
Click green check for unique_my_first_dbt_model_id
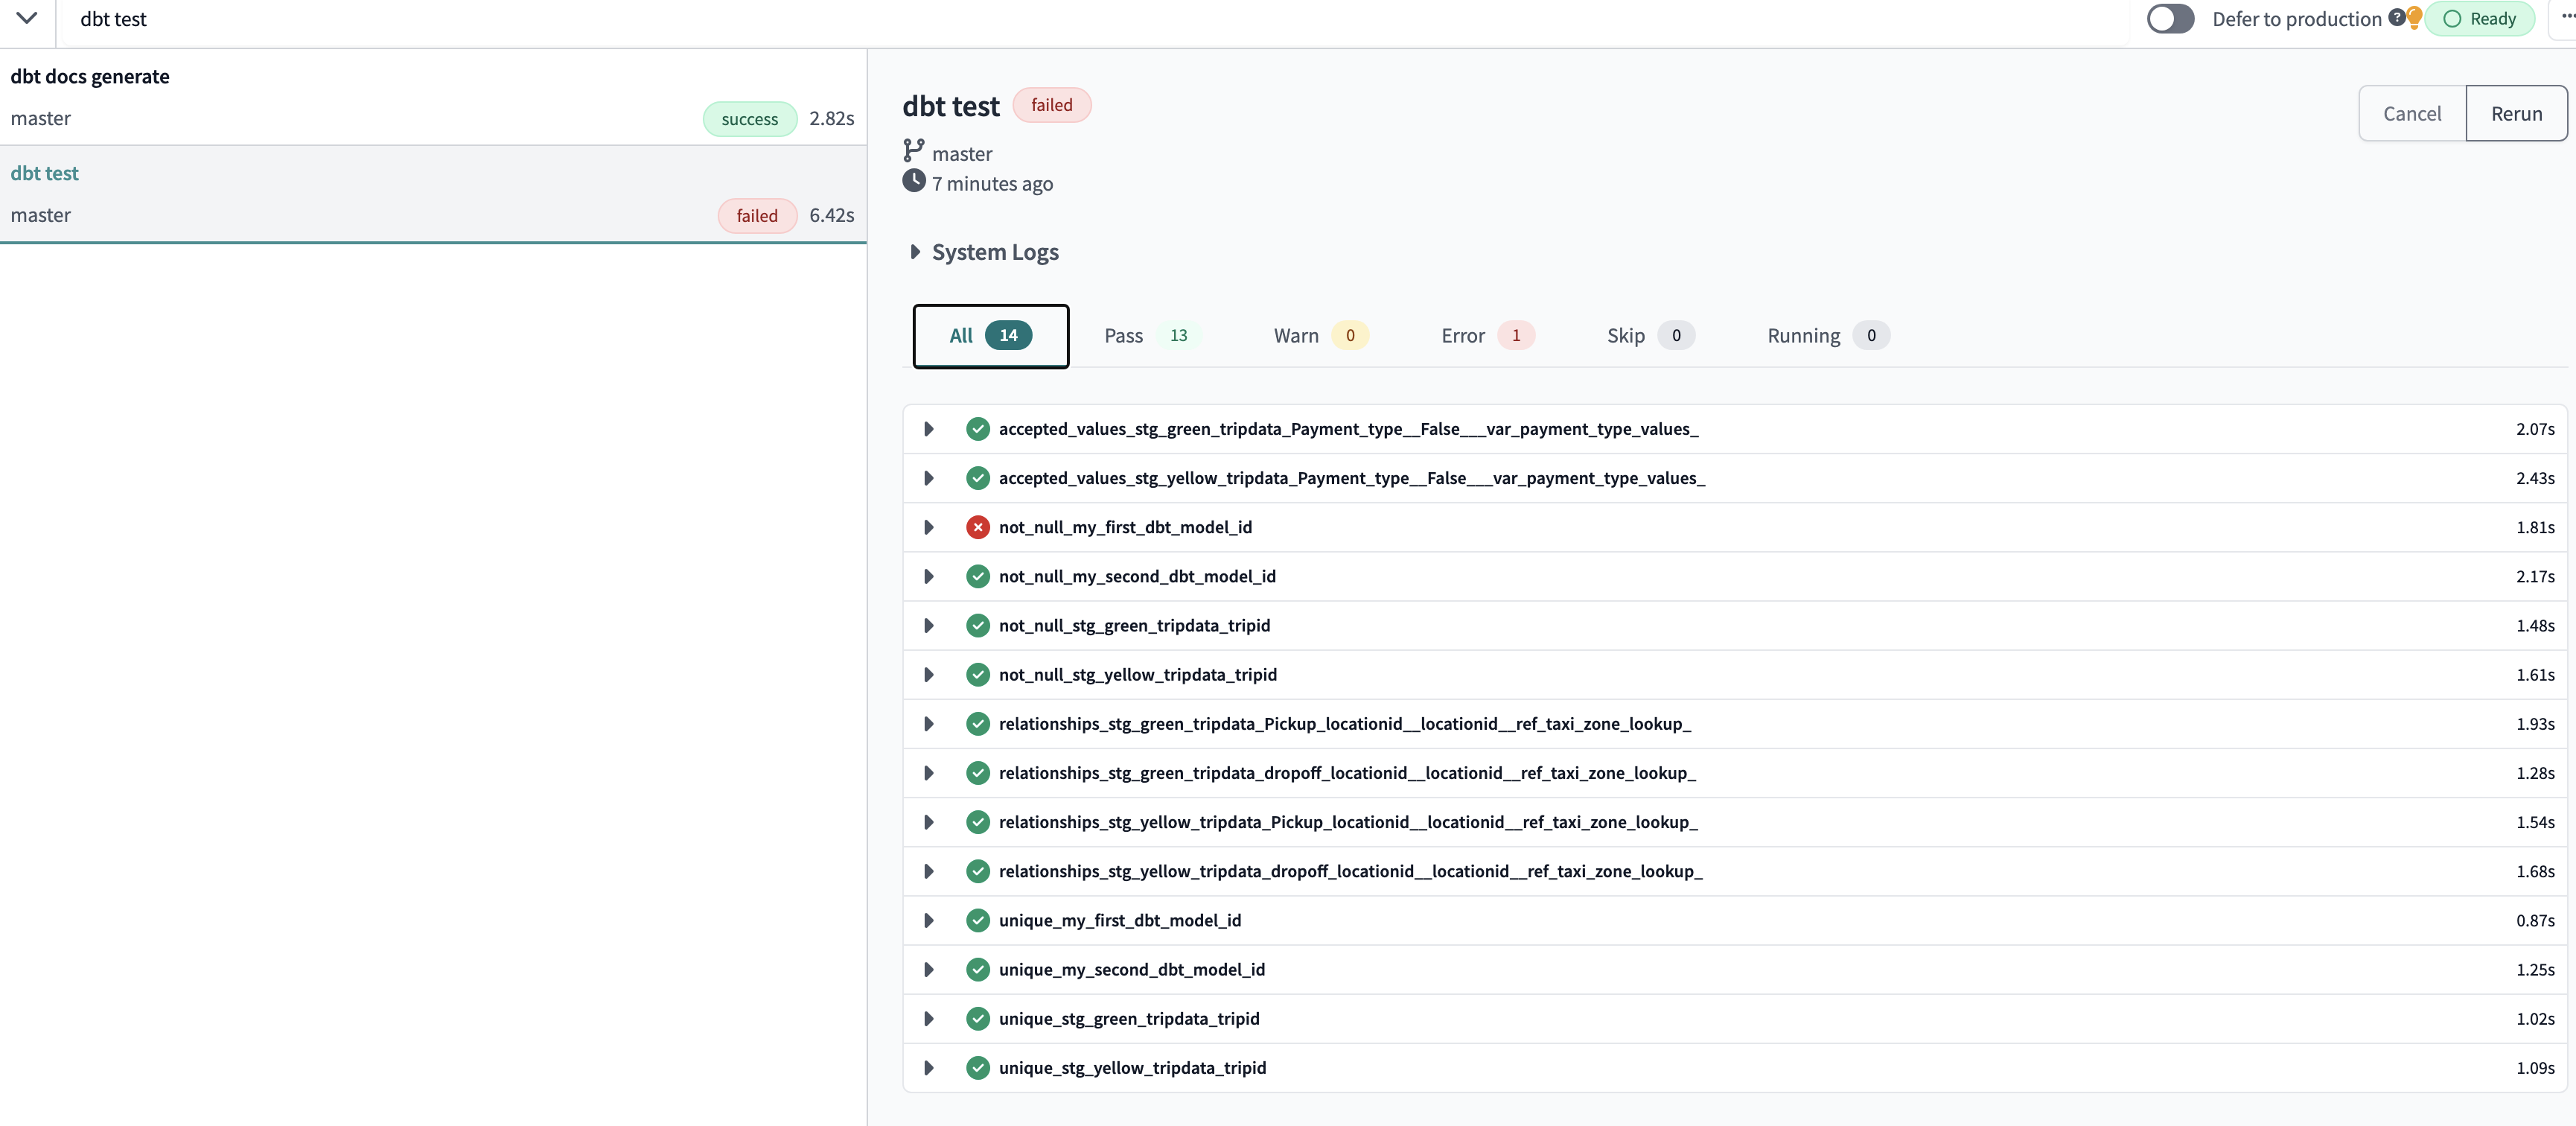click(x=978, y=920)
